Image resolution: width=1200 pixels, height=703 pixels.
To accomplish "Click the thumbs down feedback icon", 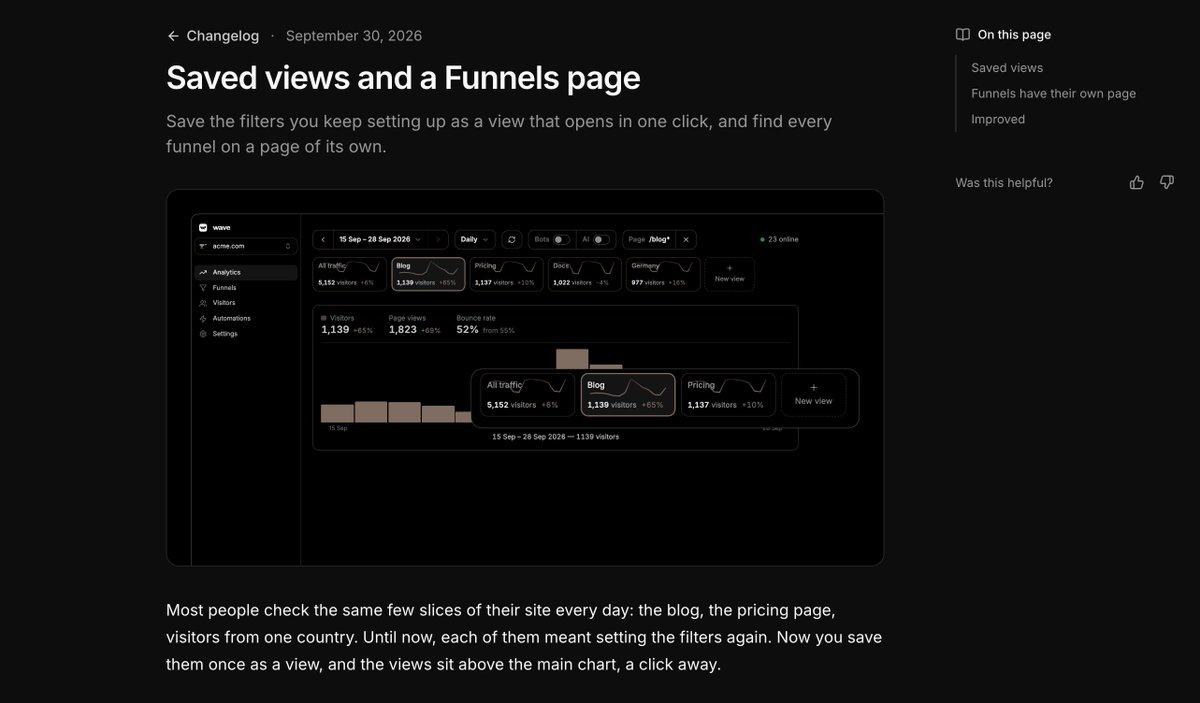I will (x=1166, y=182).
